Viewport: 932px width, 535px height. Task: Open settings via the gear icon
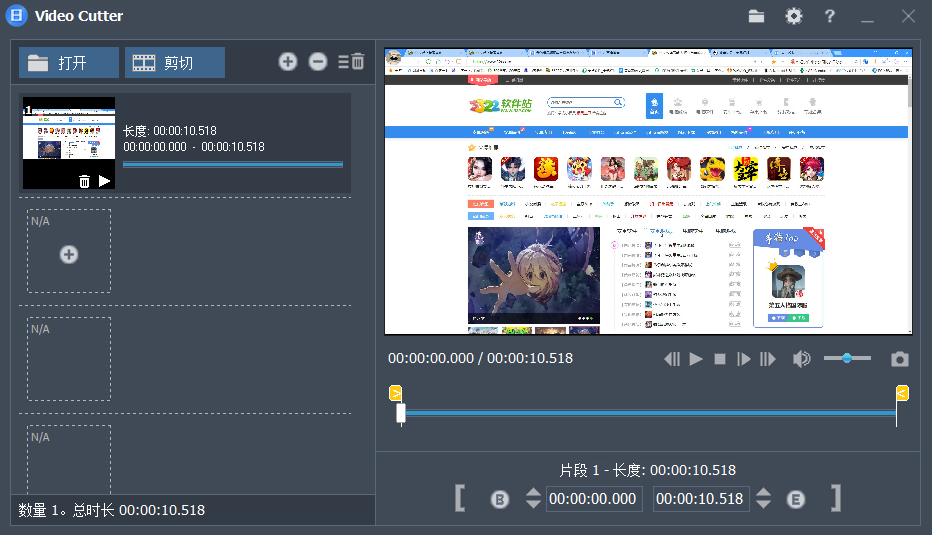[x=794, y=16]
